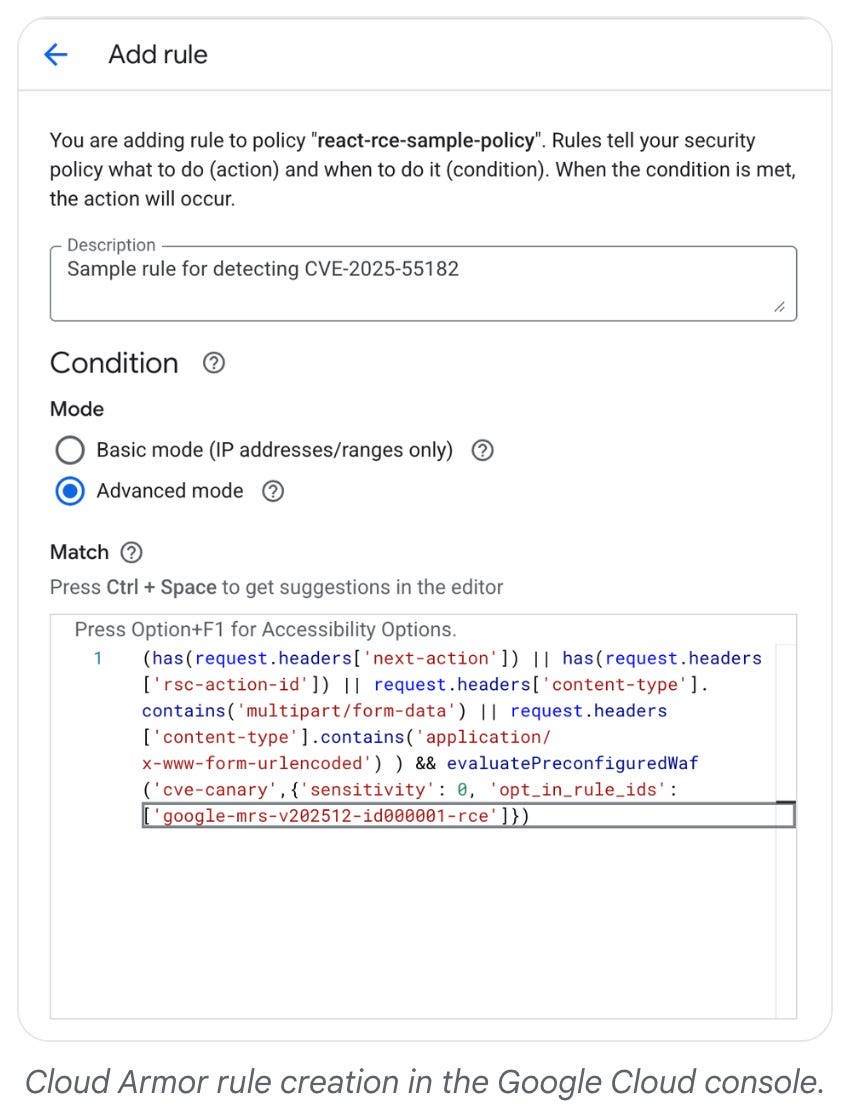Click the Description textarea resize handle
Viewport: 866px width, 1114px height.
pos(779,307)
